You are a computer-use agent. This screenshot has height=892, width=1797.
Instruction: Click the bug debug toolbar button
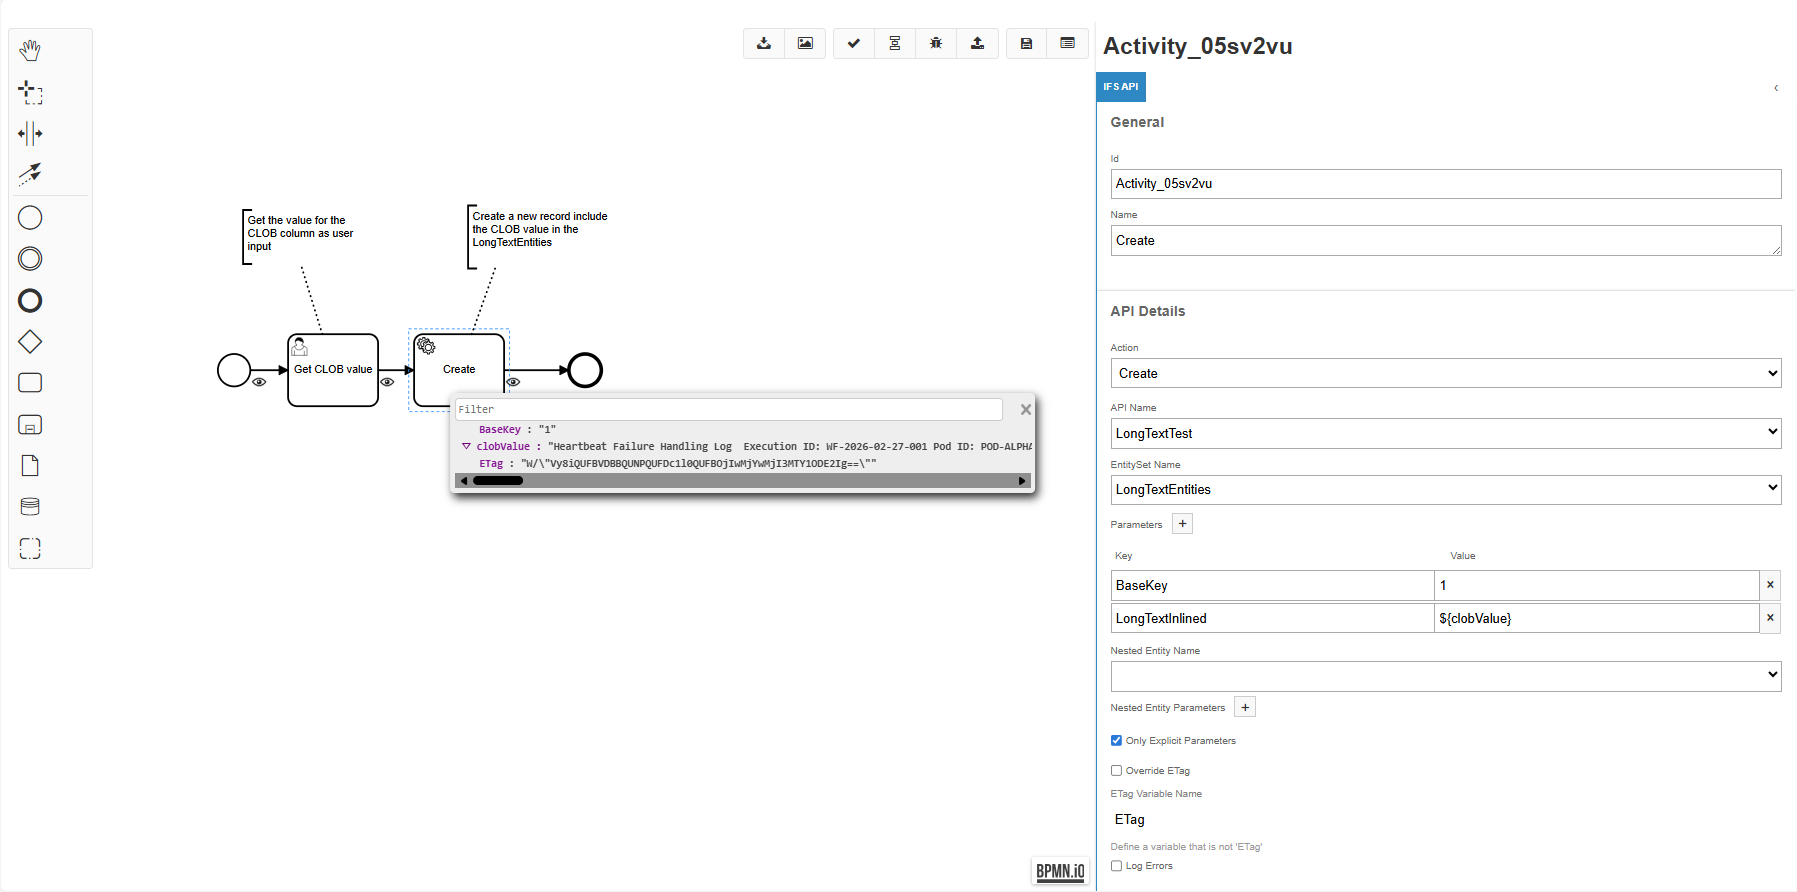936,43
